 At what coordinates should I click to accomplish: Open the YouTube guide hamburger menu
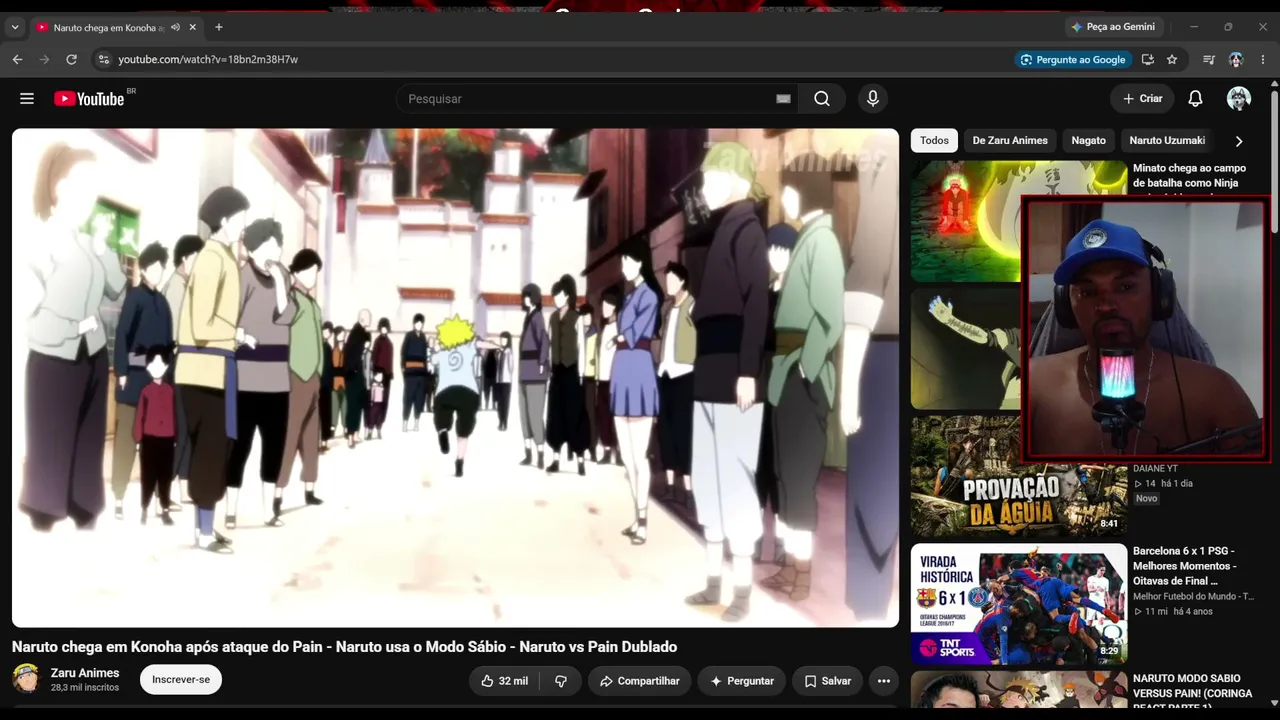point(27,99)
